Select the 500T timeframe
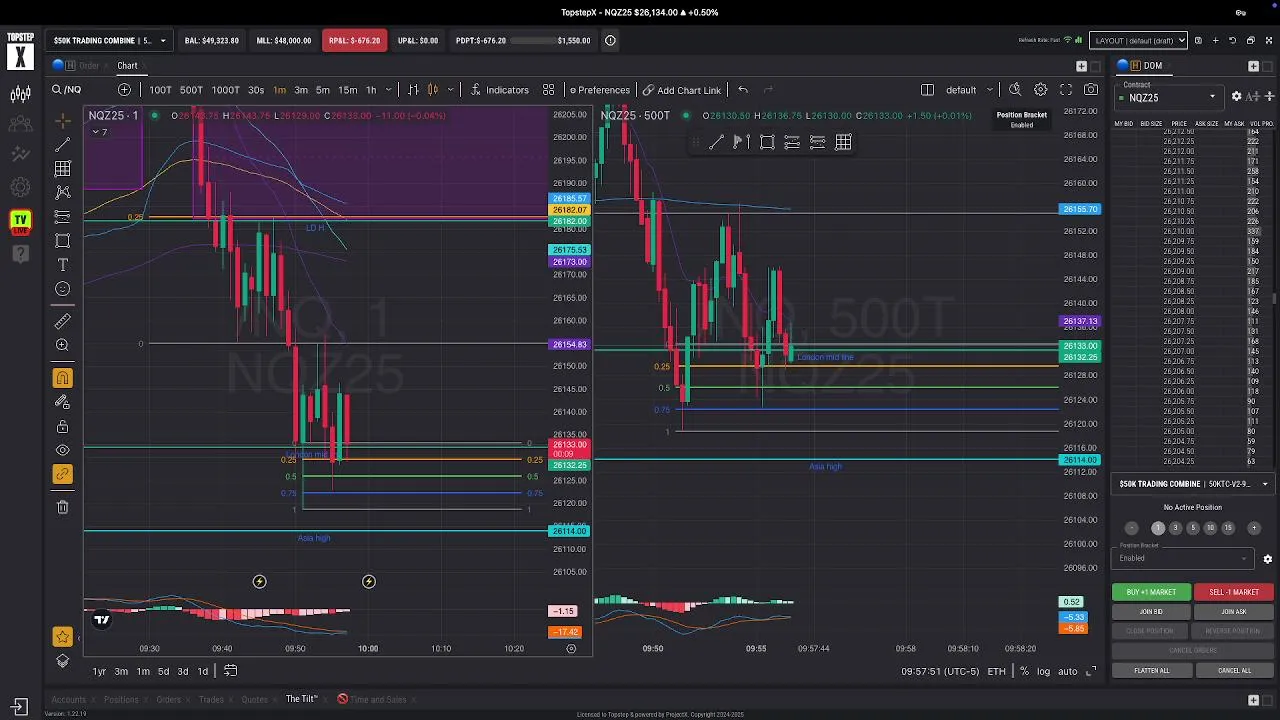The height and width of the screenshot is (720, 1280). pos(191,90)
